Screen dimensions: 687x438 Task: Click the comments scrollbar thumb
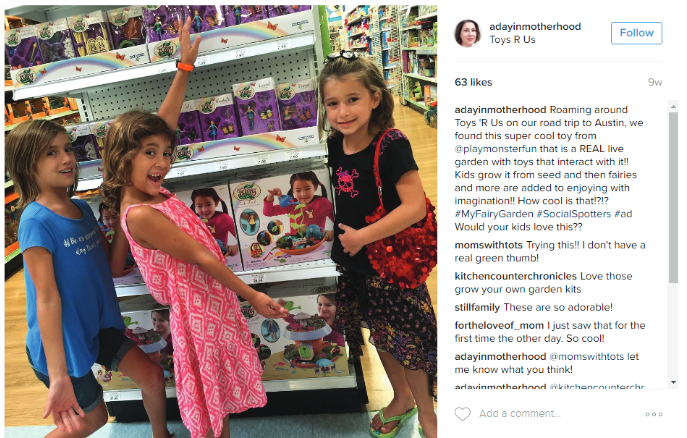click(673, 197)
